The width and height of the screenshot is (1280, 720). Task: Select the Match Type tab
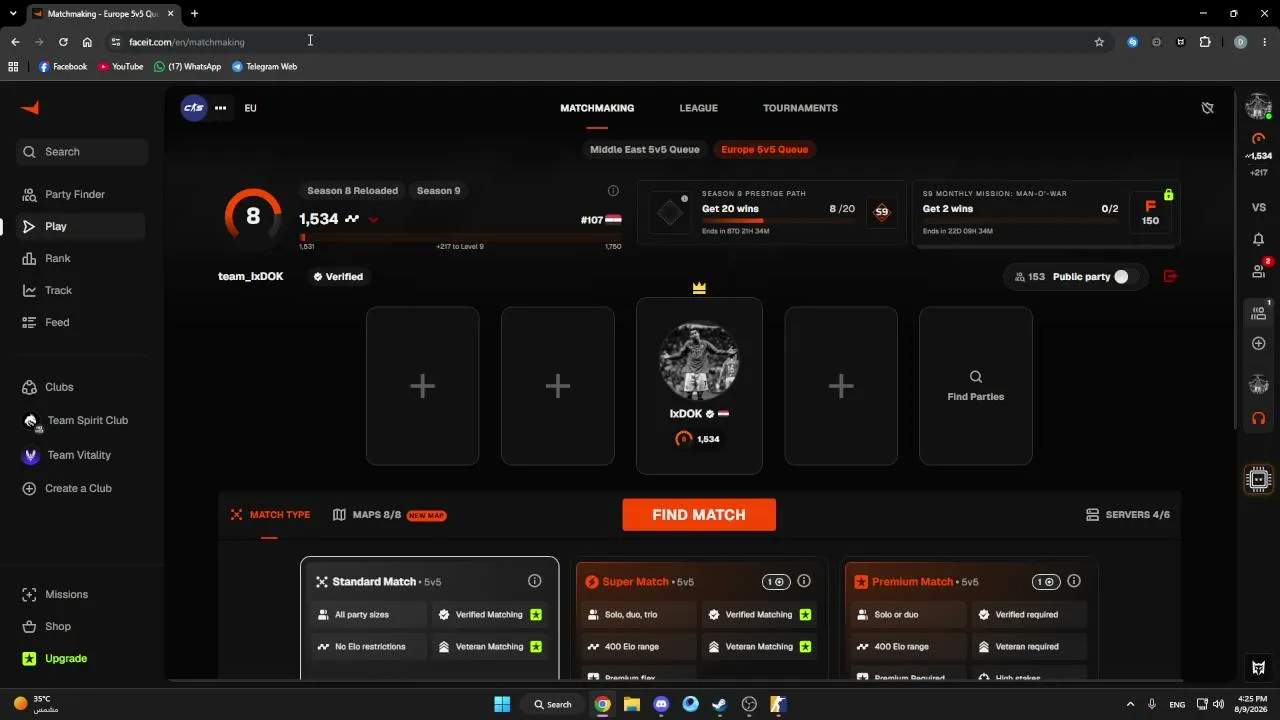[x=270, y=515]
